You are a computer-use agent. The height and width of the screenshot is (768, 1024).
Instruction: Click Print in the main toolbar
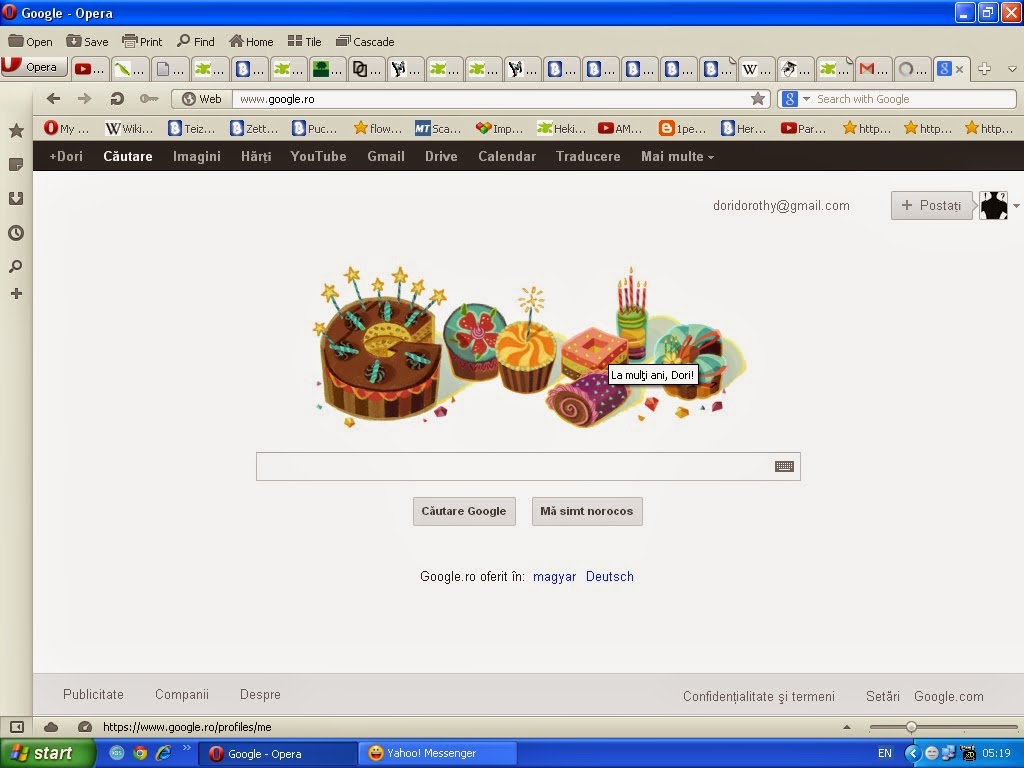coord(142,42)
